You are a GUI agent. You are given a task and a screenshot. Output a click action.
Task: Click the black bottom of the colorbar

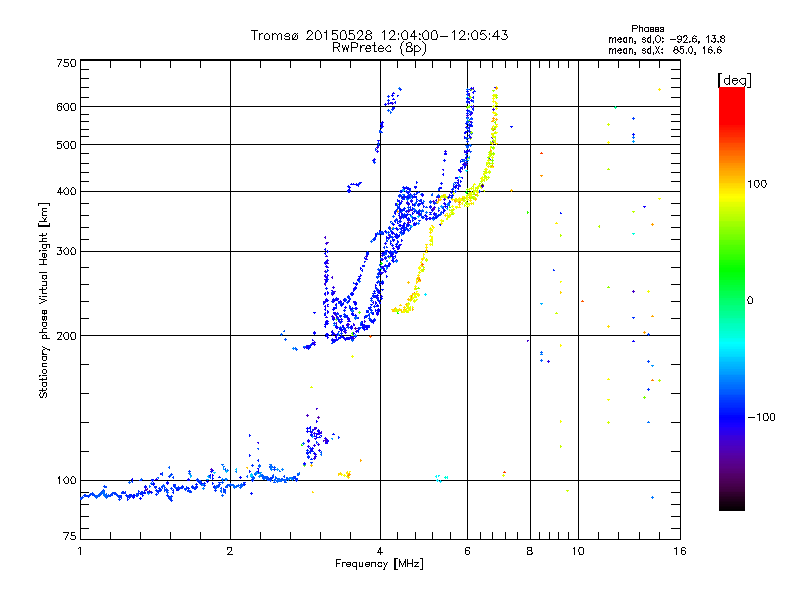point(732,505)
